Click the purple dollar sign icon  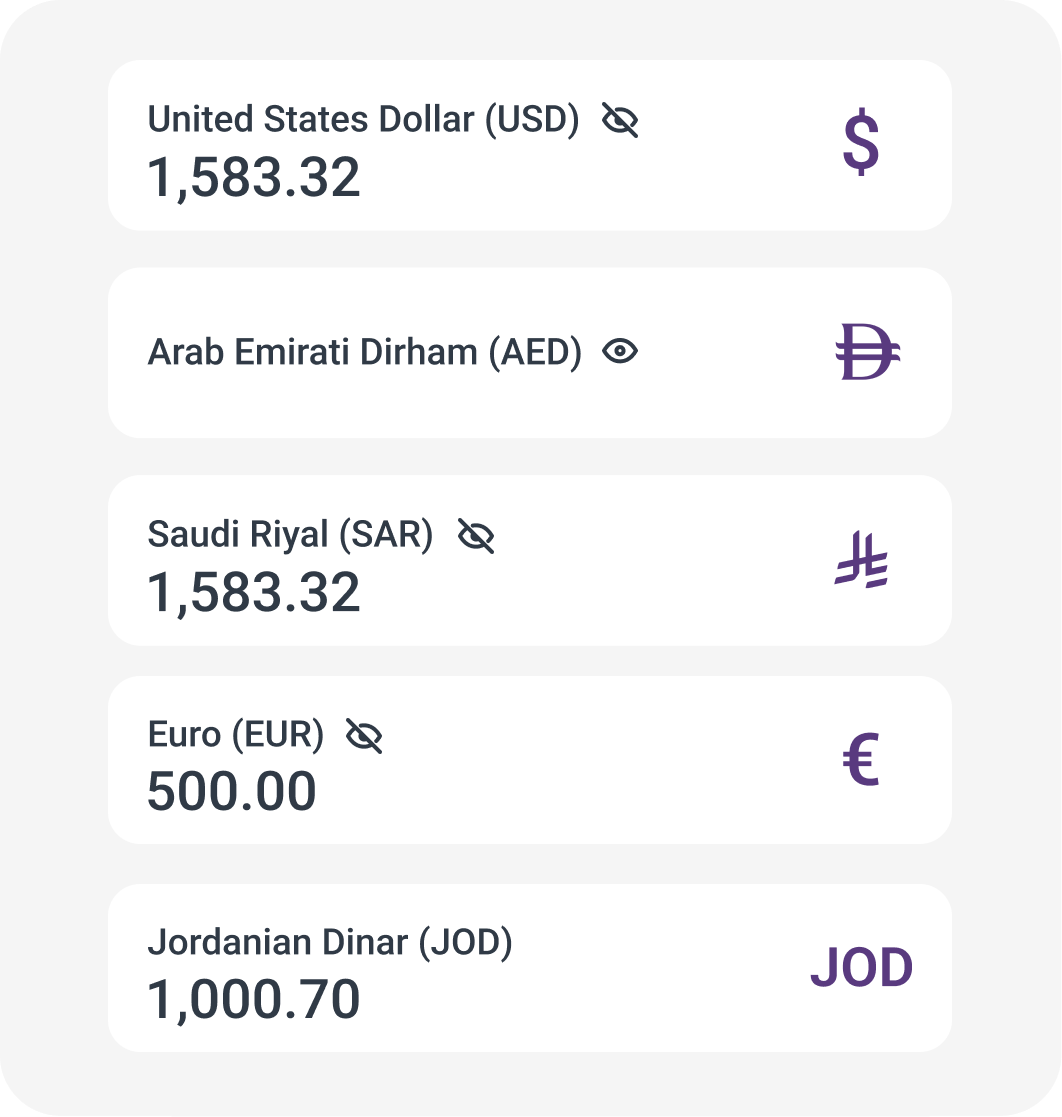[x=861, y=145]
